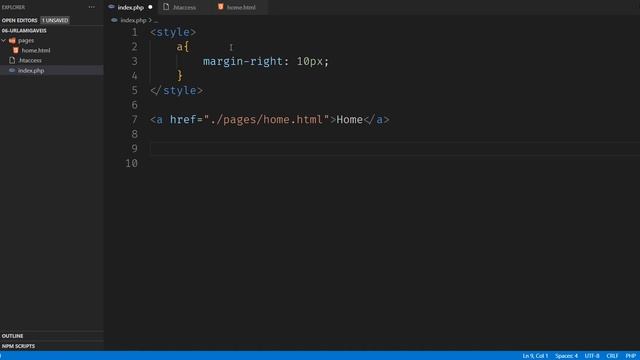Click line number 7 in the gutter
The height and width of the screenshot is (360, 640).
point(134,120)
